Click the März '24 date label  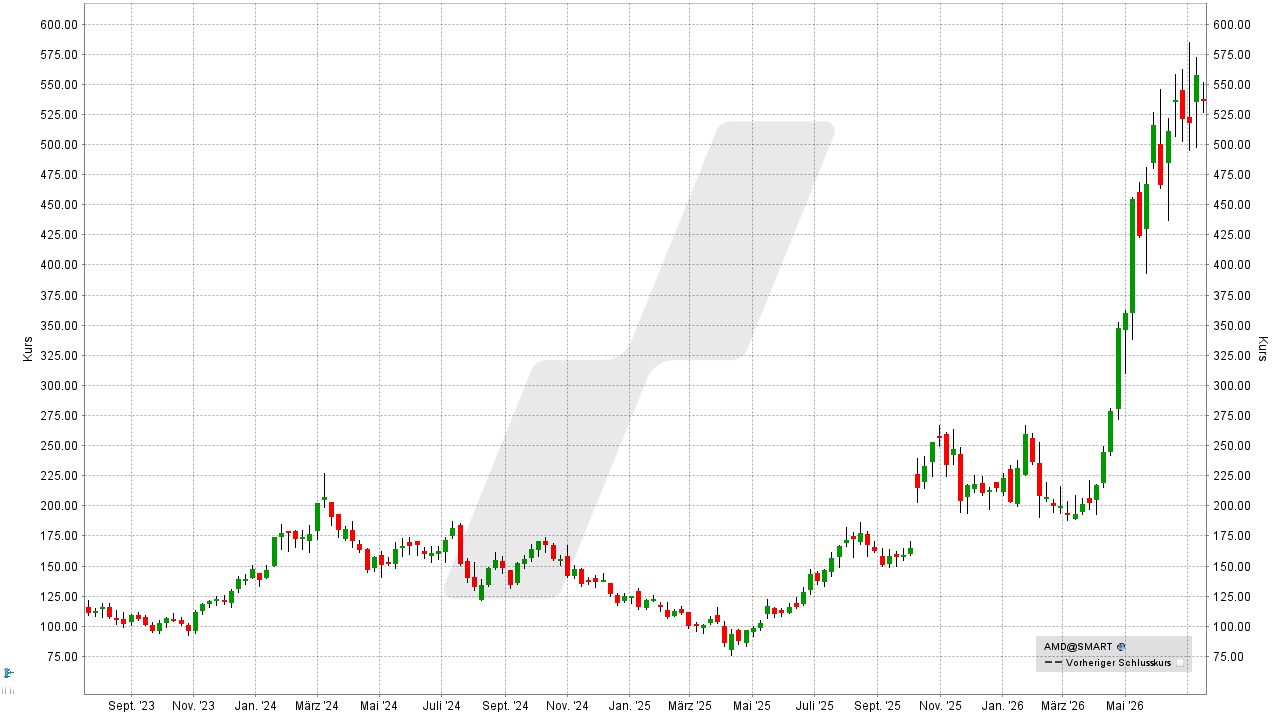coord(317,706)
